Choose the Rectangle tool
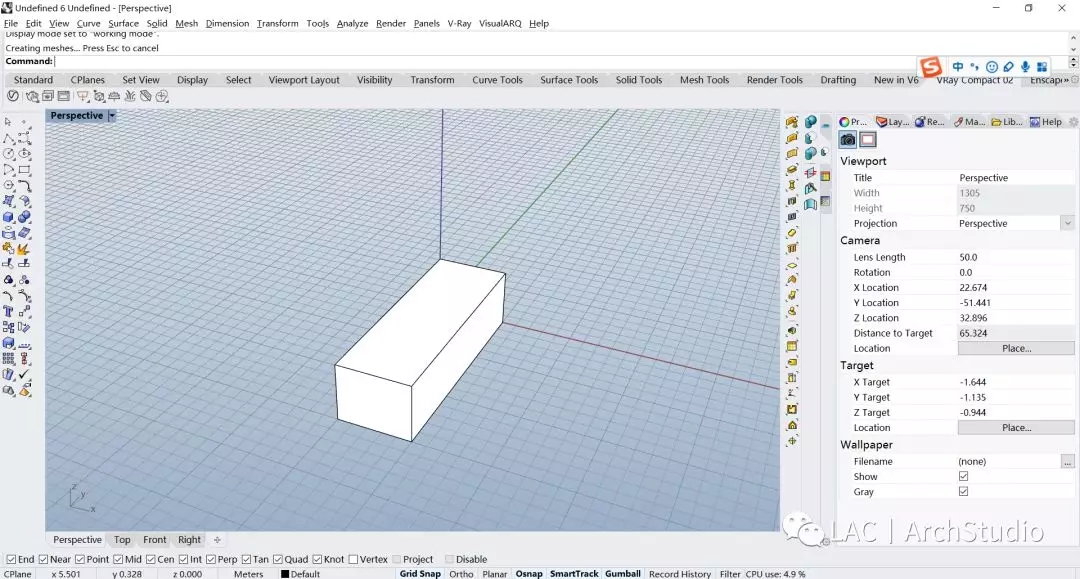The width and height of the screenshot is (1080, 579). 24,169
